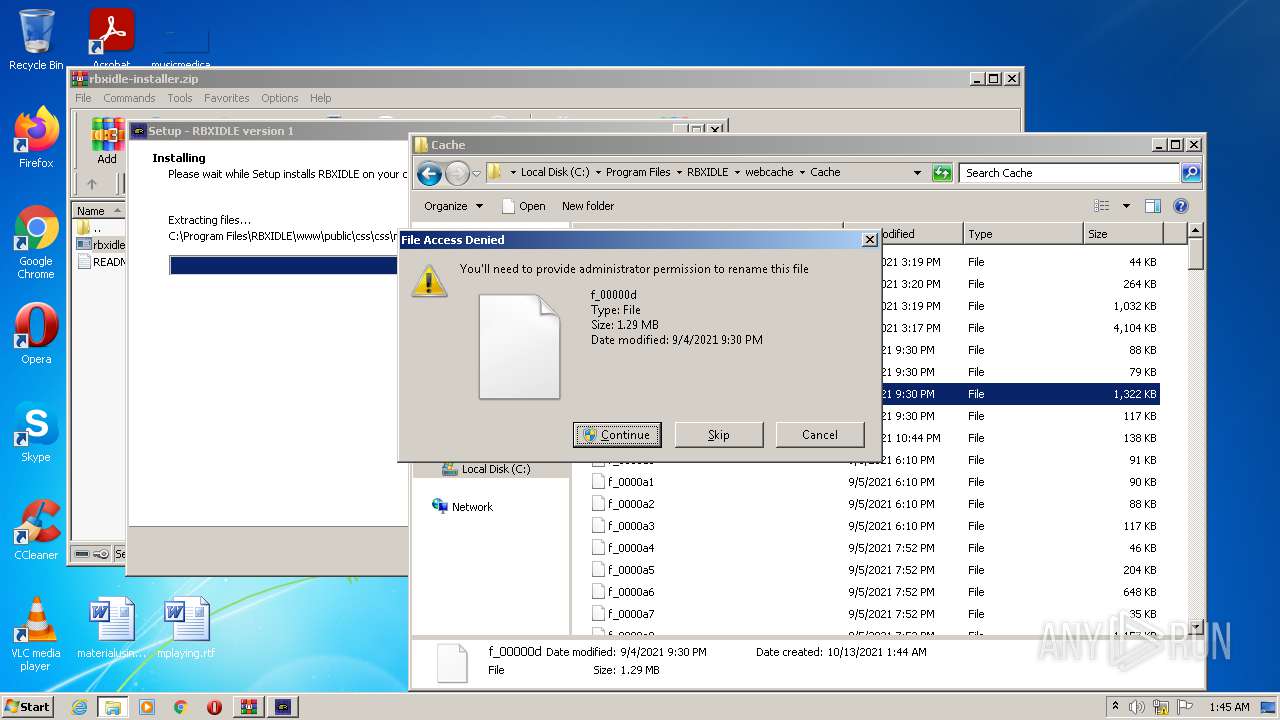This screenshot has height=720, width=1280.
Task: Open the WinRAR Tools menu
Action: click(x=180, y=98)
